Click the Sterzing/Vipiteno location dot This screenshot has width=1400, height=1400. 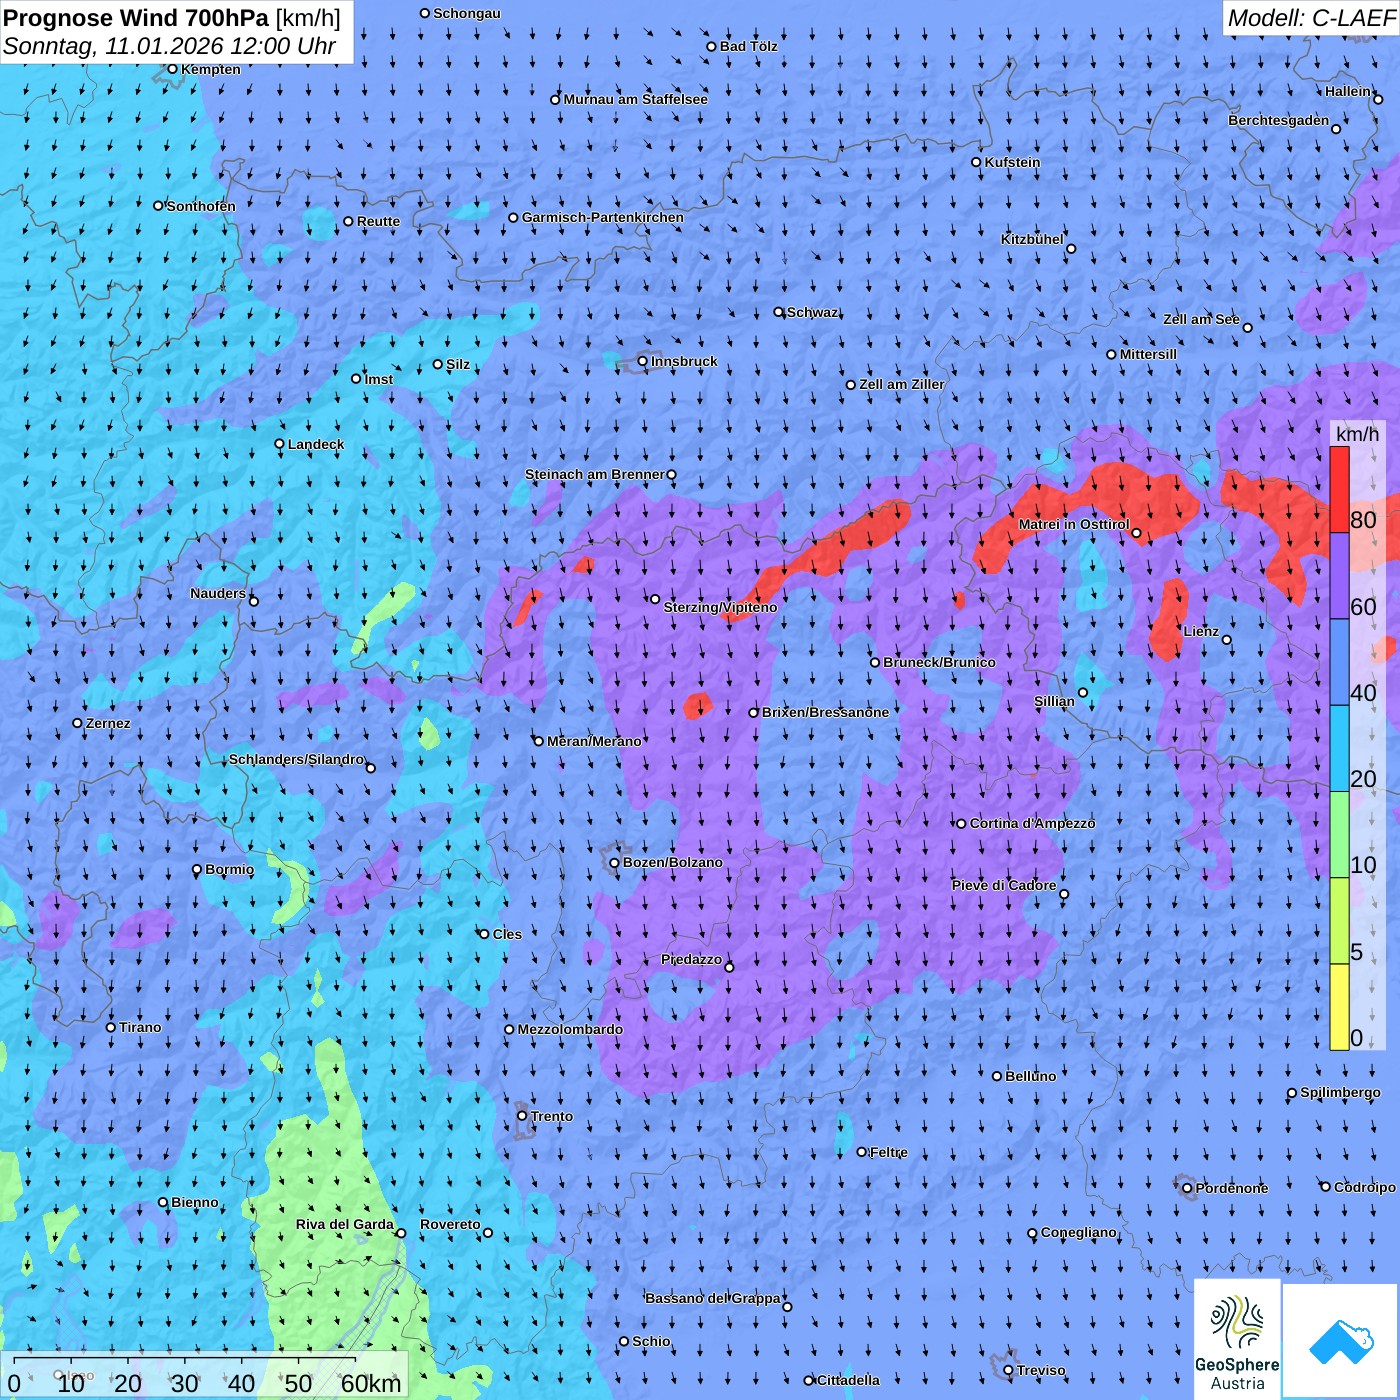655,599
